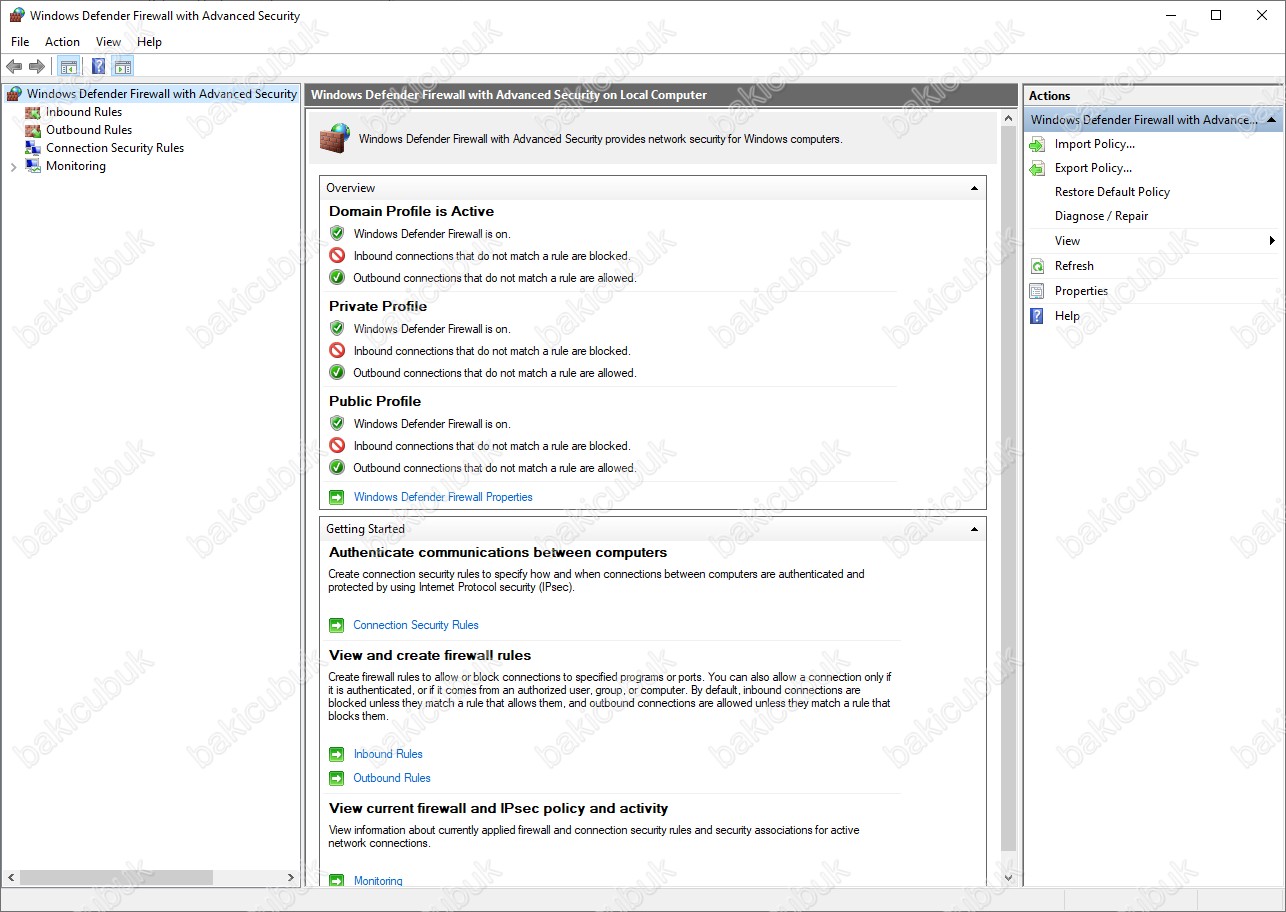This screenshot has width=1286, height=912.
Task: Click left tree scroll left arrow
Action: click(x=11, y=877)
